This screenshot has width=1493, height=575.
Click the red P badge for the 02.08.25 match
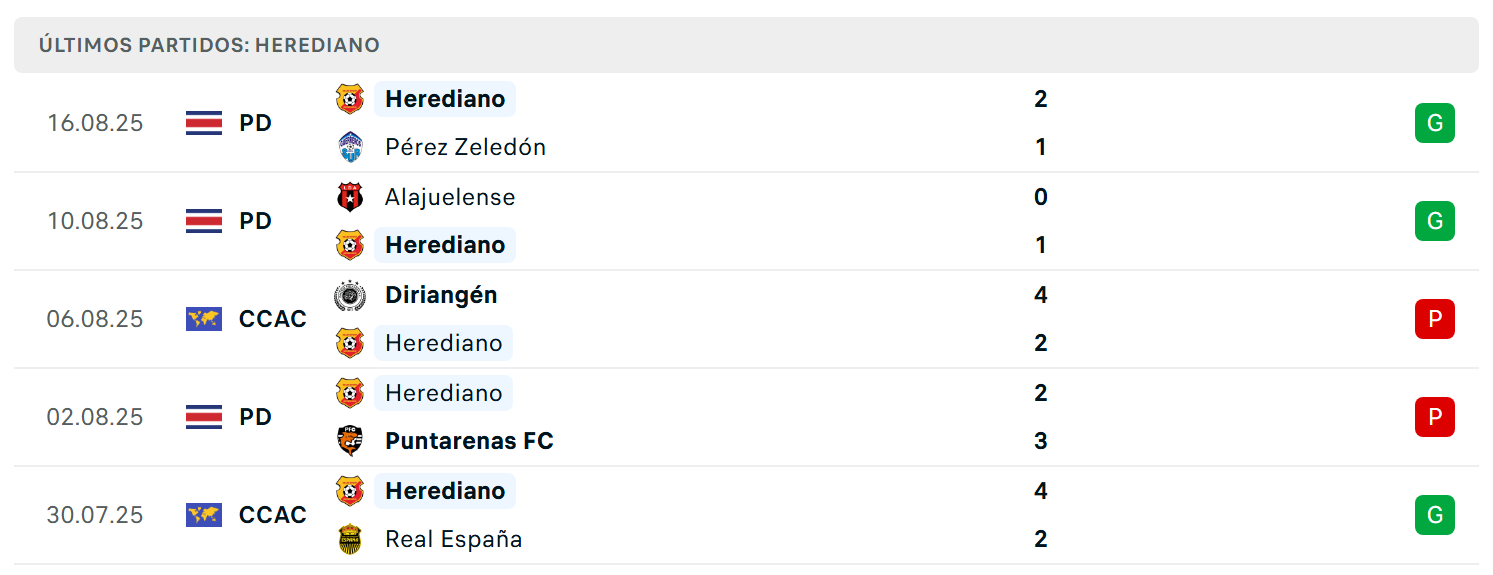point(1434,417)
